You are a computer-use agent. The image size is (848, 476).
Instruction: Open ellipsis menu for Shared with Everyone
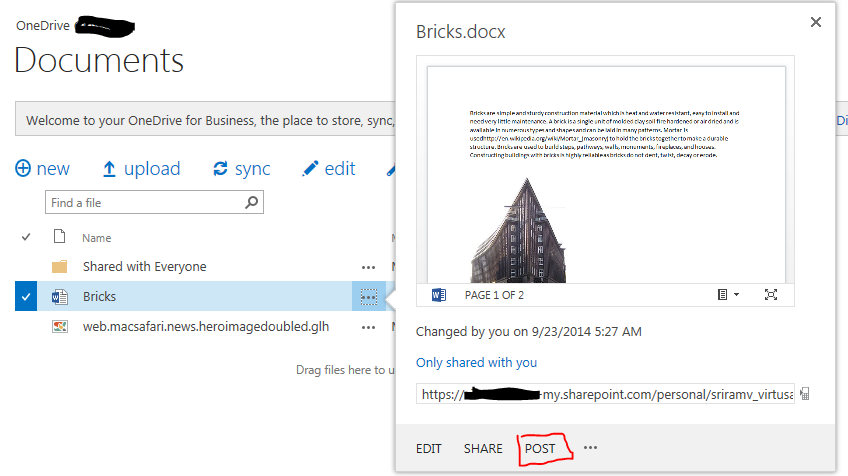click(x=368, y=267)
